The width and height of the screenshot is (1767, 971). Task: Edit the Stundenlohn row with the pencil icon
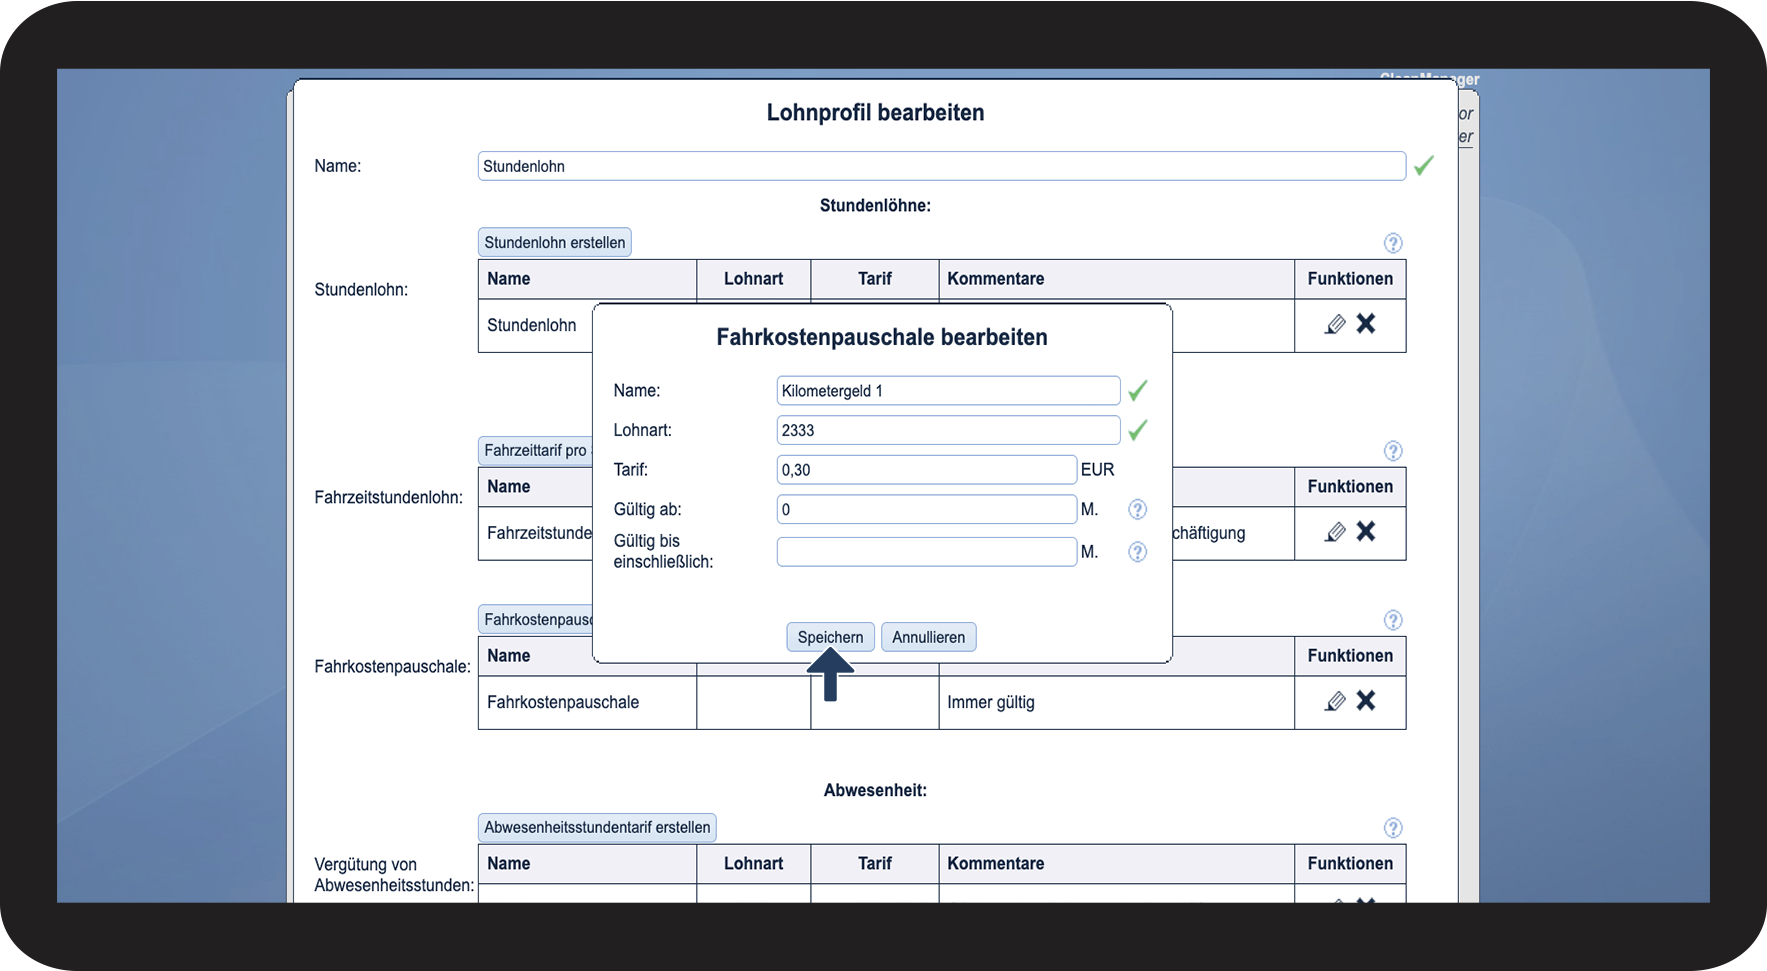click(x=1335, y=324)
